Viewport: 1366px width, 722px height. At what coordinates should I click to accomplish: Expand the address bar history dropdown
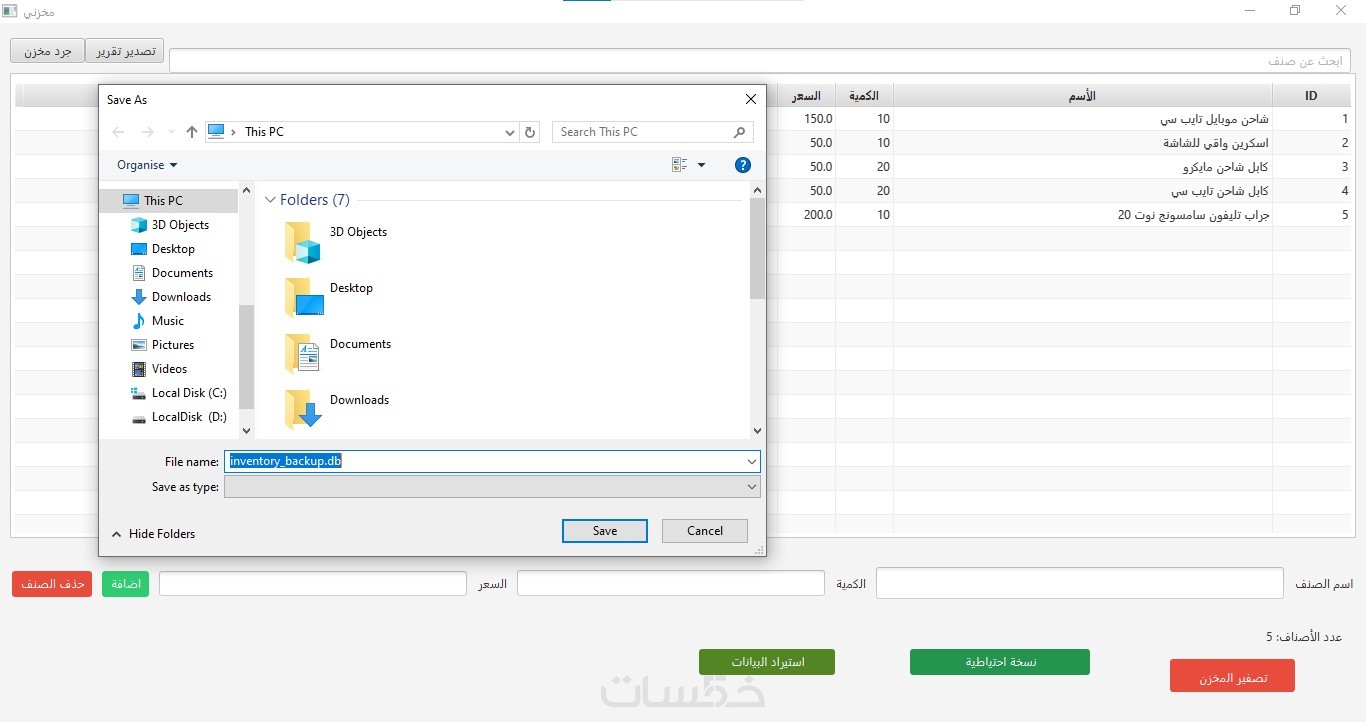point(509,132)
